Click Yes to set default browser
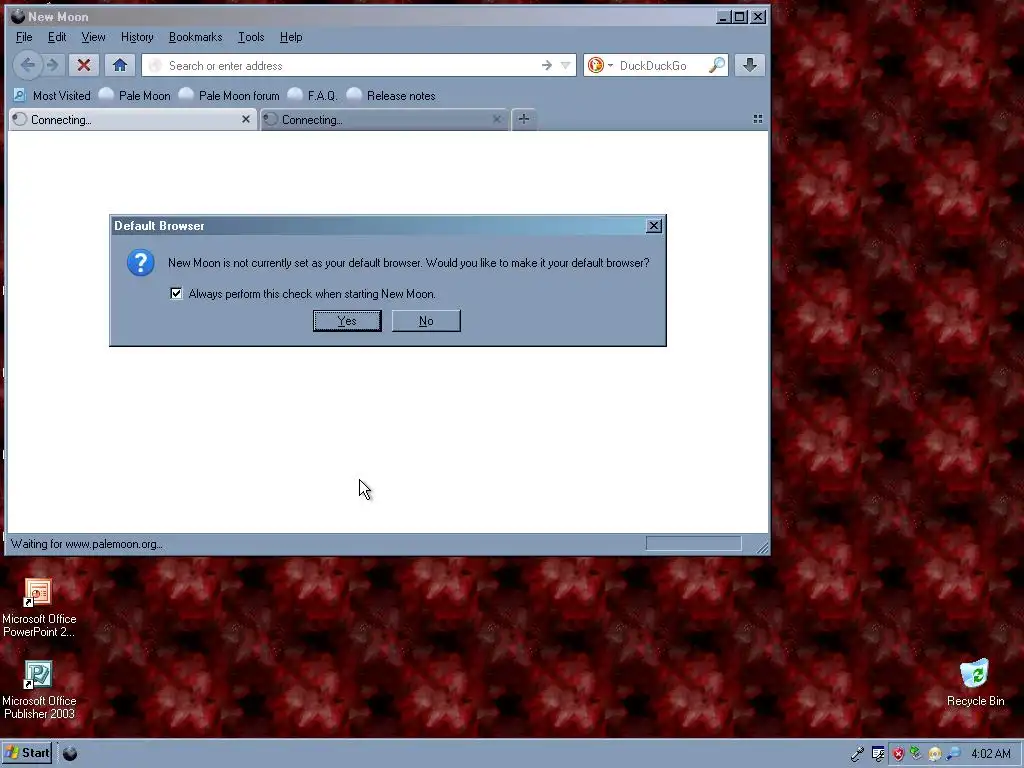The image size is (1024, 768). coord(347,321)
